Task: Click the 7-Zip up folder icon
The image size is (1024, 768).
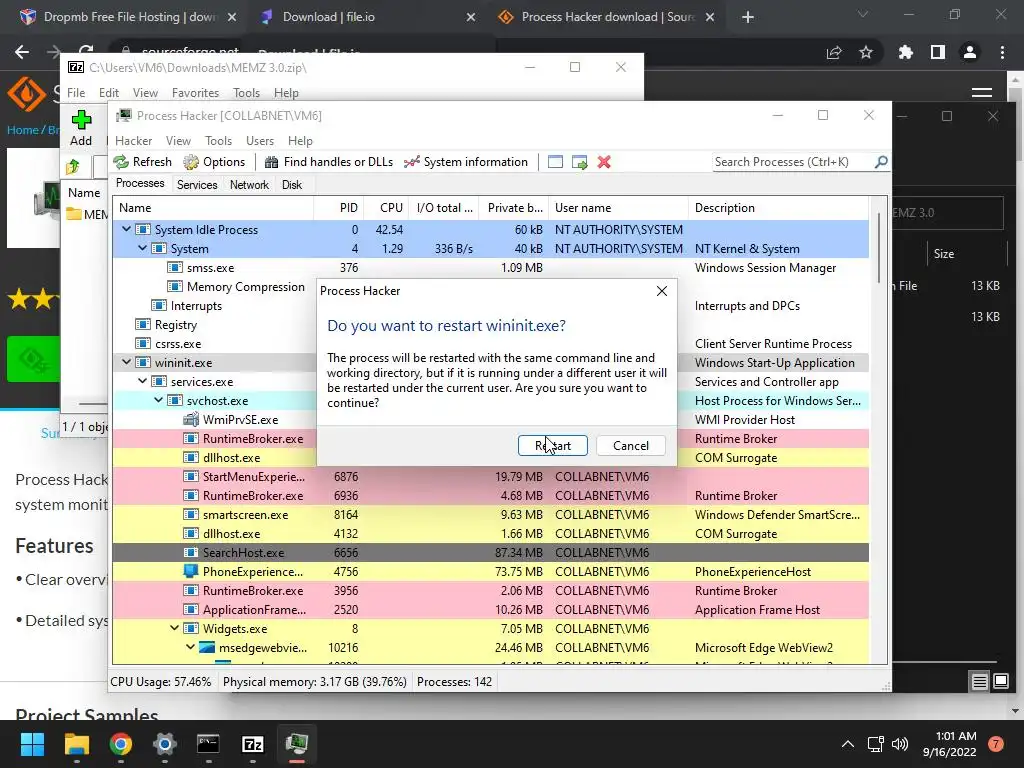Action: coord(73,167)
